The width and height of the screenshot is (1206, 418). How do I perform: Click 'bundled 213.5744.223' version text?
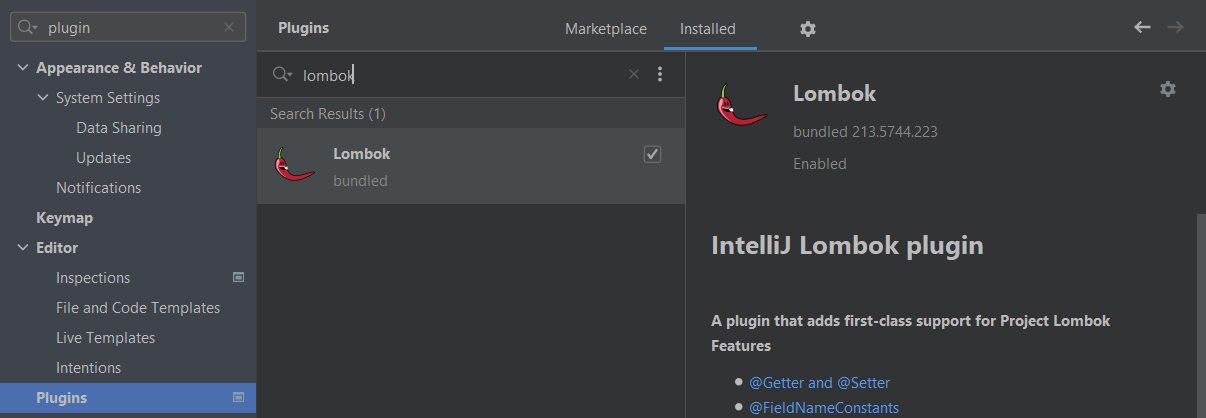(865, 131)
